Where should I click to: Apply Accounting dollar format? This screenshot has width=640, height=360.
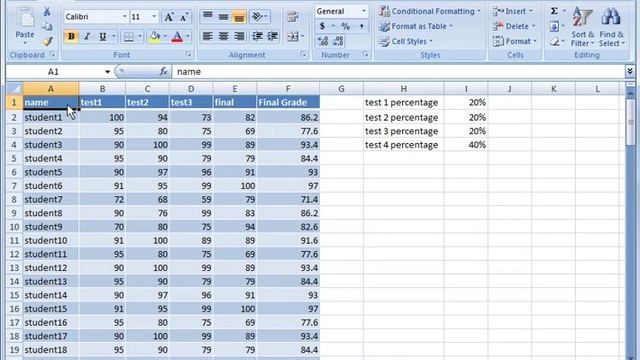[322, 27]
